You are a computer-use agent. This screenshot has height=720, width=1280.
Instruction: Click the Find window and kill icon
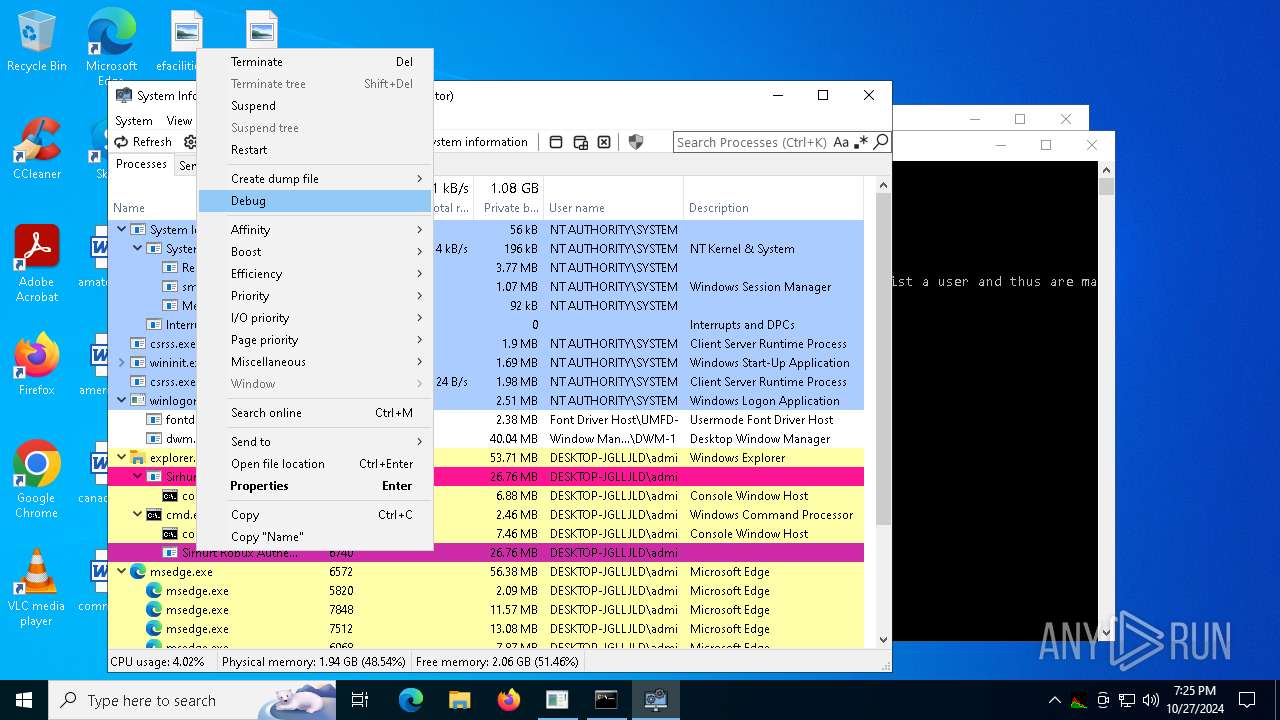(604, 142)
